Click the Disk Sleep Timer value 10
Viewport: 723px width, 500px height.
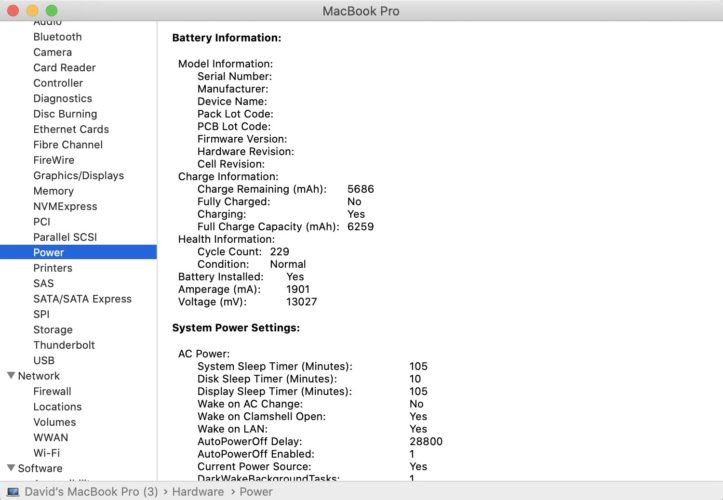(415, 379)
